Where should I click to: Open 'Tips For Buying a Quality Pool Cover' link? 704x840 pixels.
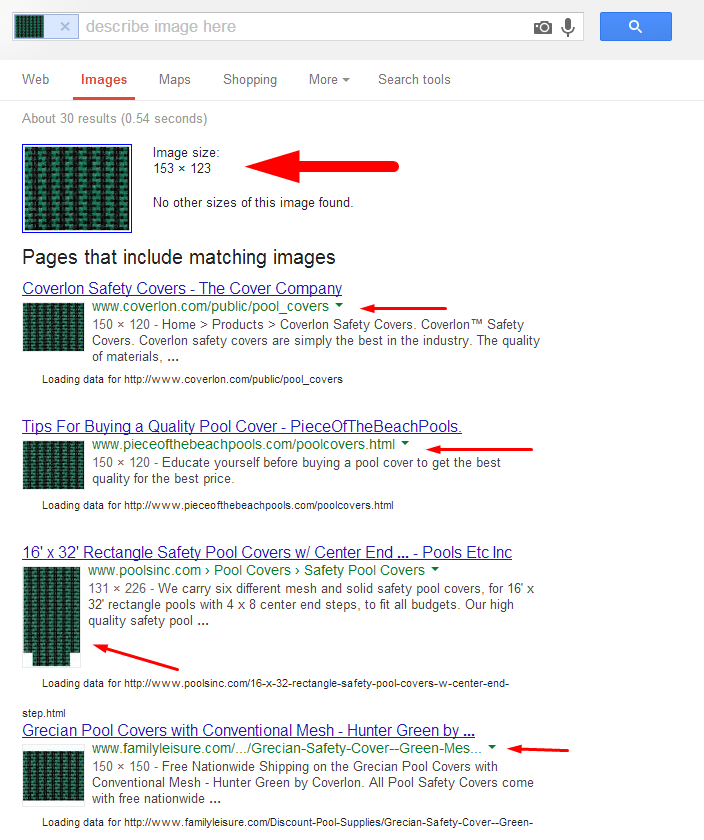(x=242, y=426)
